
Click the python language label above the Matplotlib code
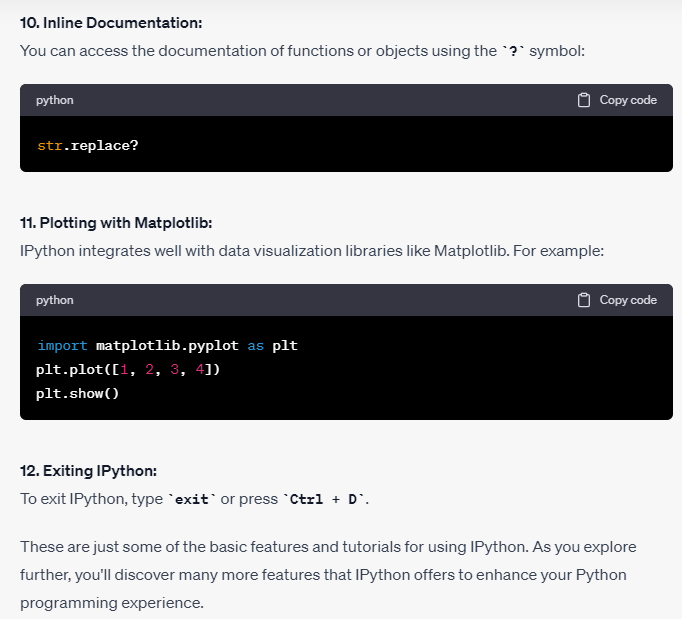pos(54,300)
